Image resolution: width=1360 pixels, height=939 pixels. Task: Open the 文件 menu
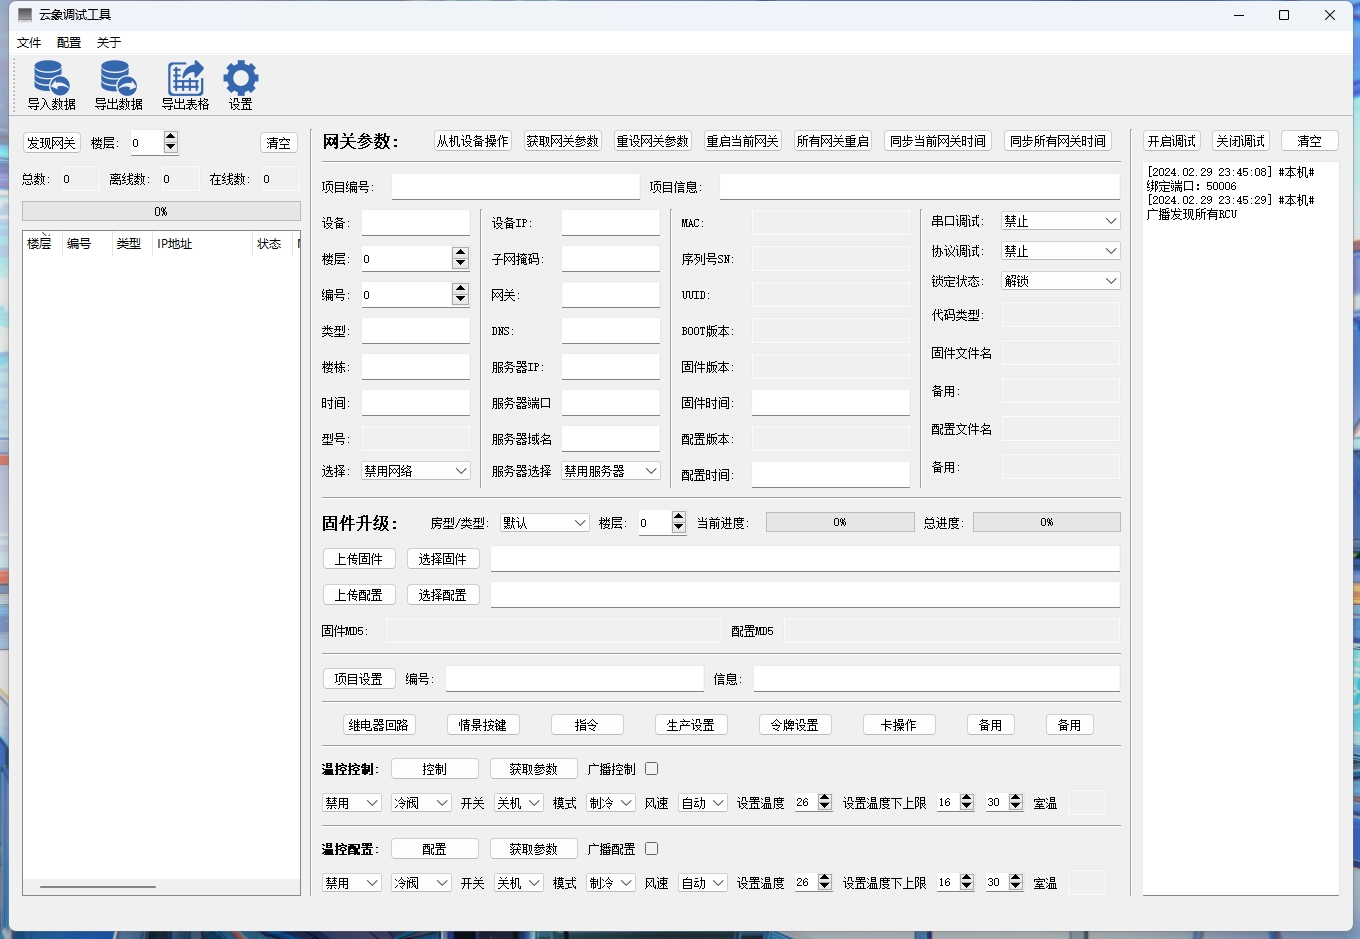tap(29, 42)
